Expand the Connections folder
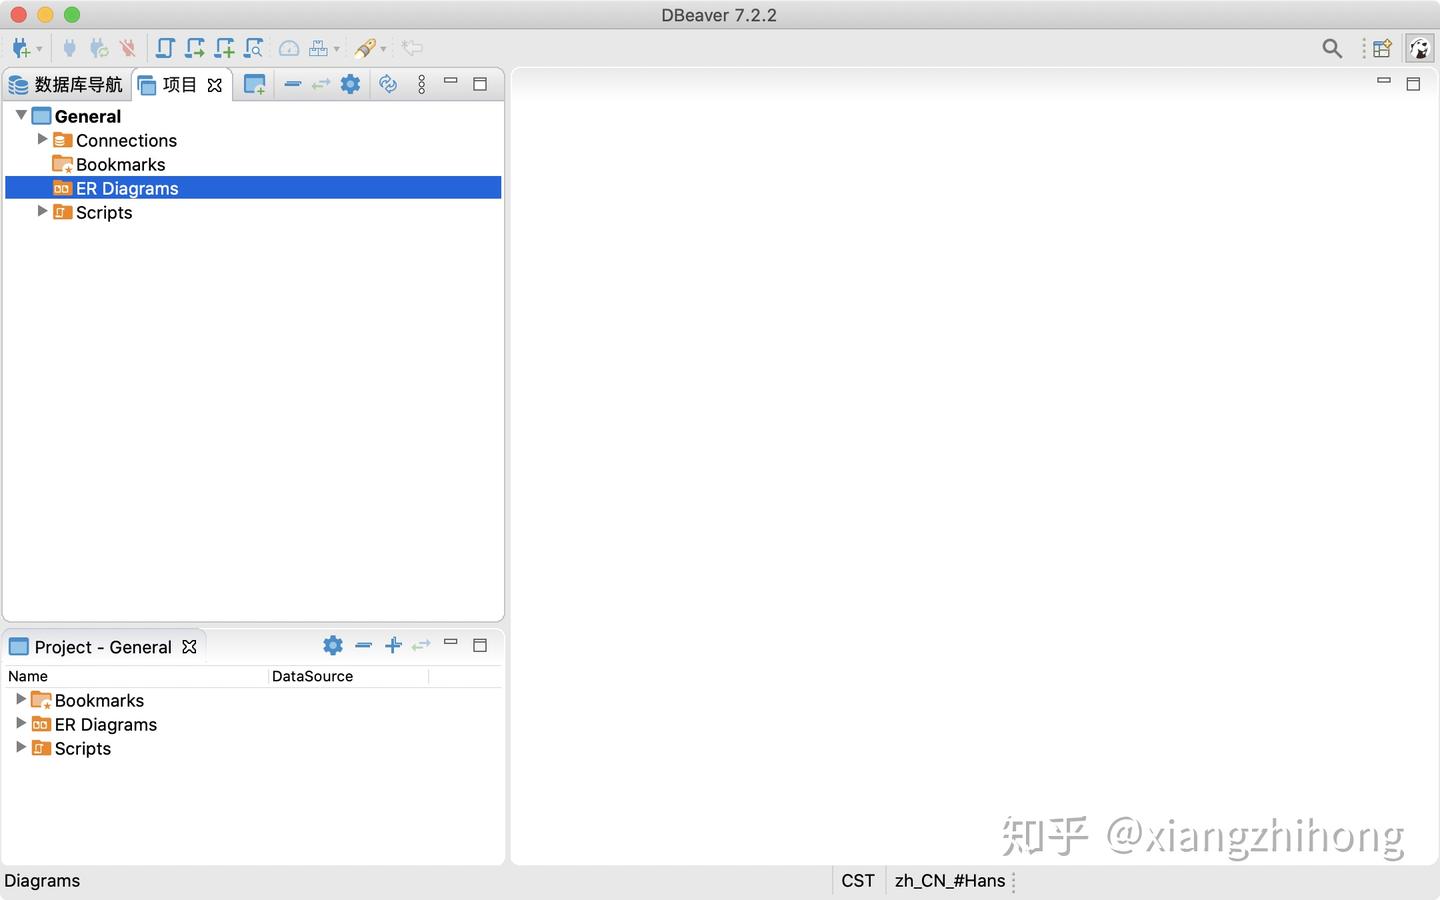1440x900 pixels. pyautogui.click(x=42, y=139)
